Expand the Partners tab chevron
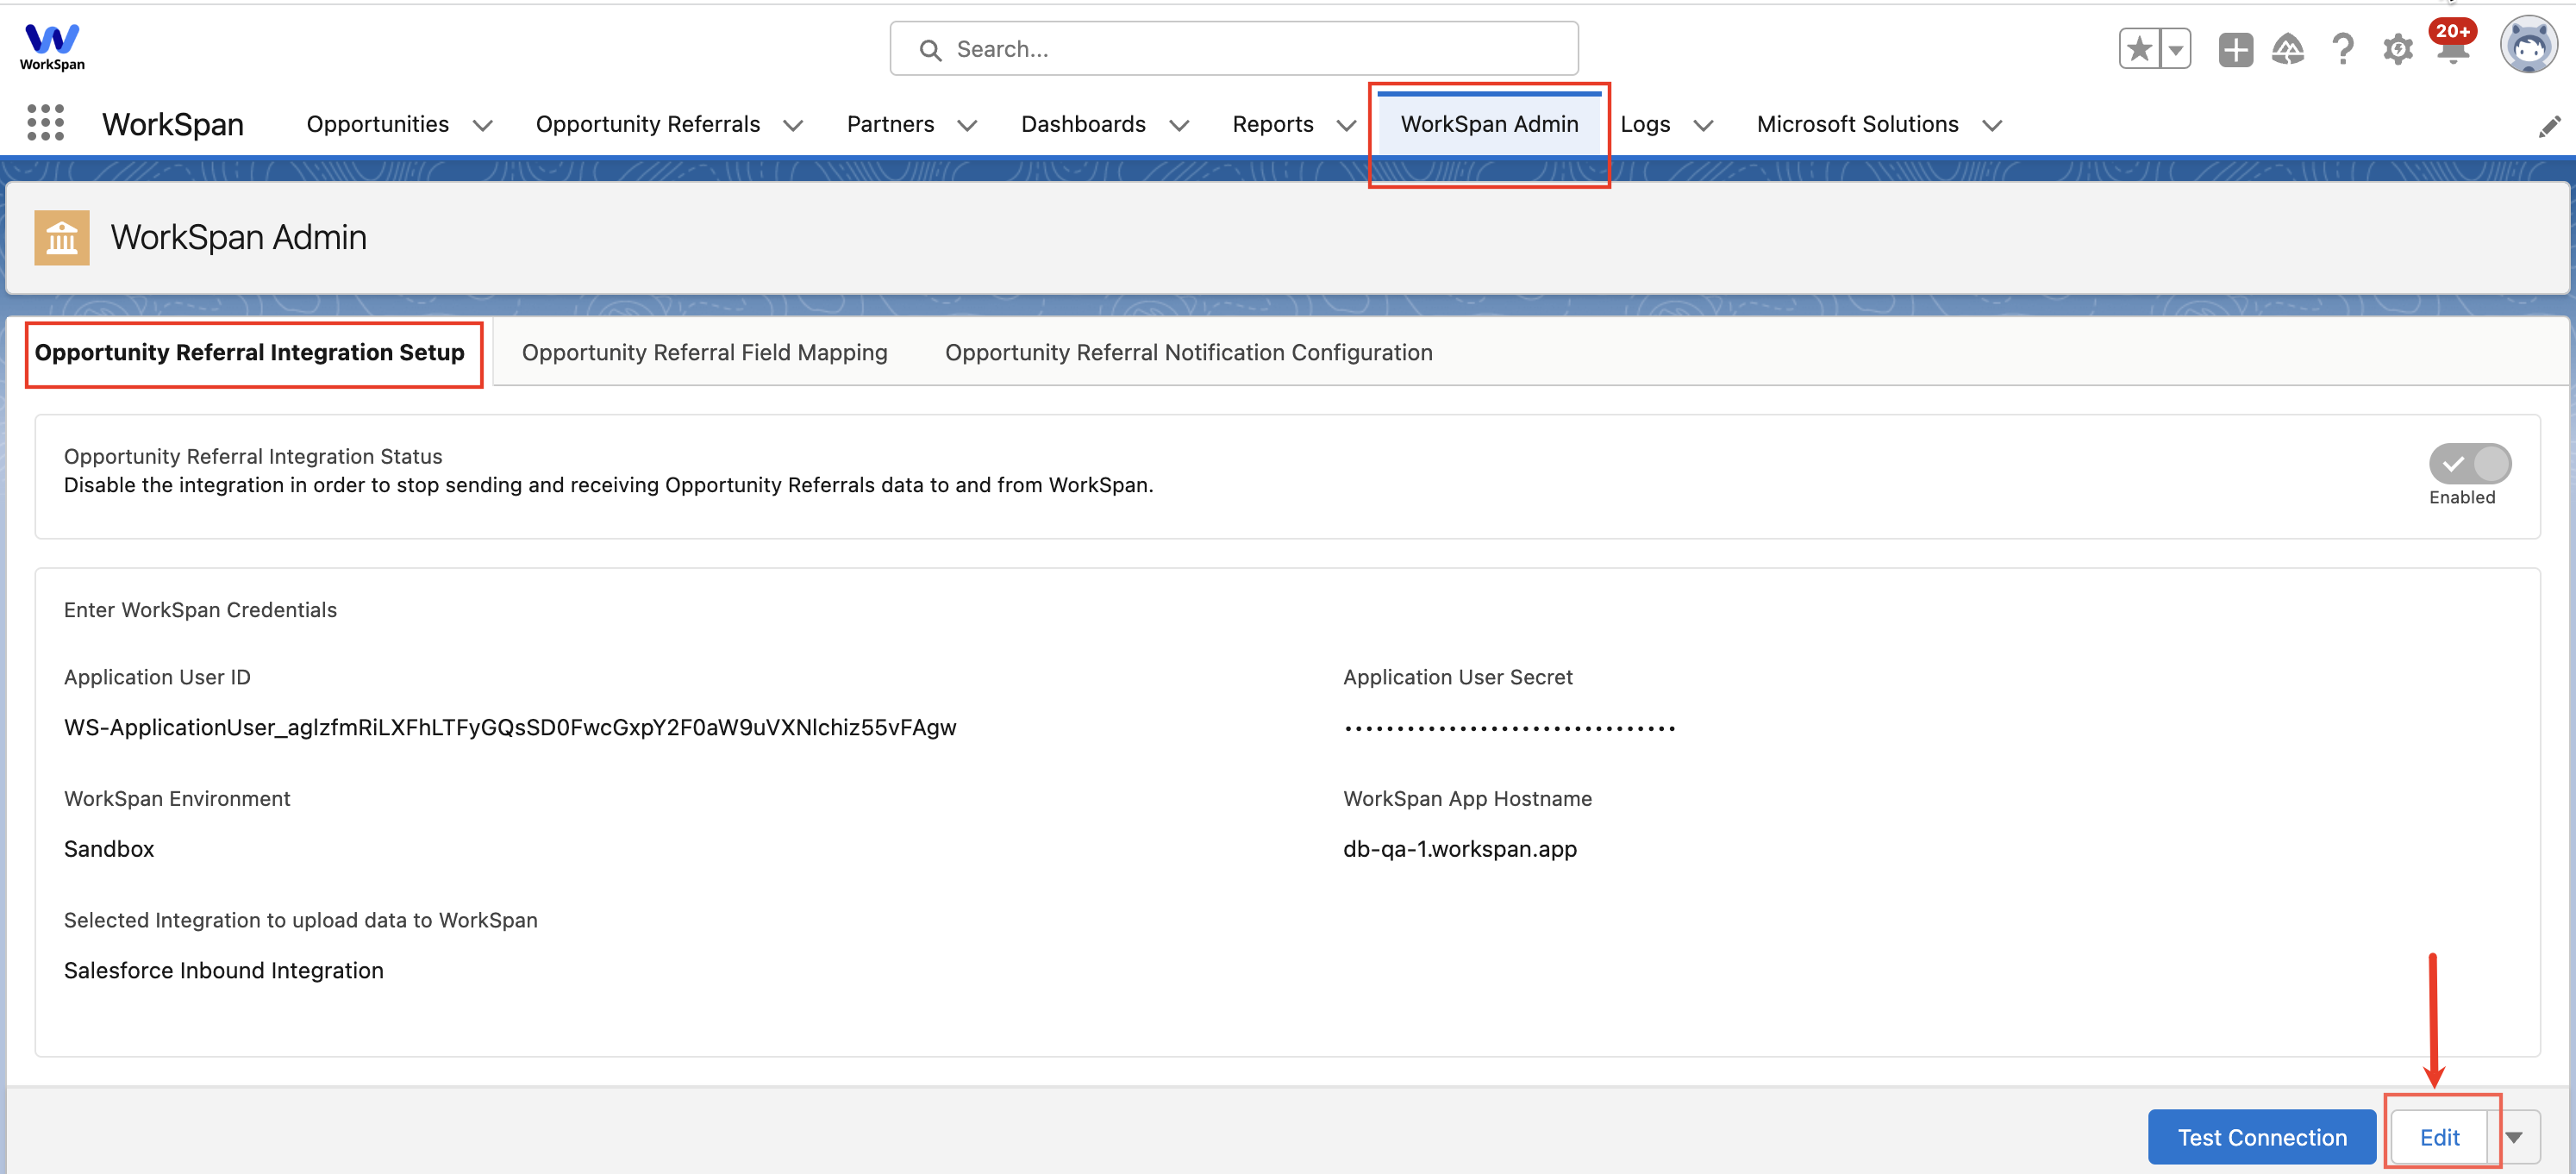This screenshot has width=2576, height=1174. click(x=967, y=125)
